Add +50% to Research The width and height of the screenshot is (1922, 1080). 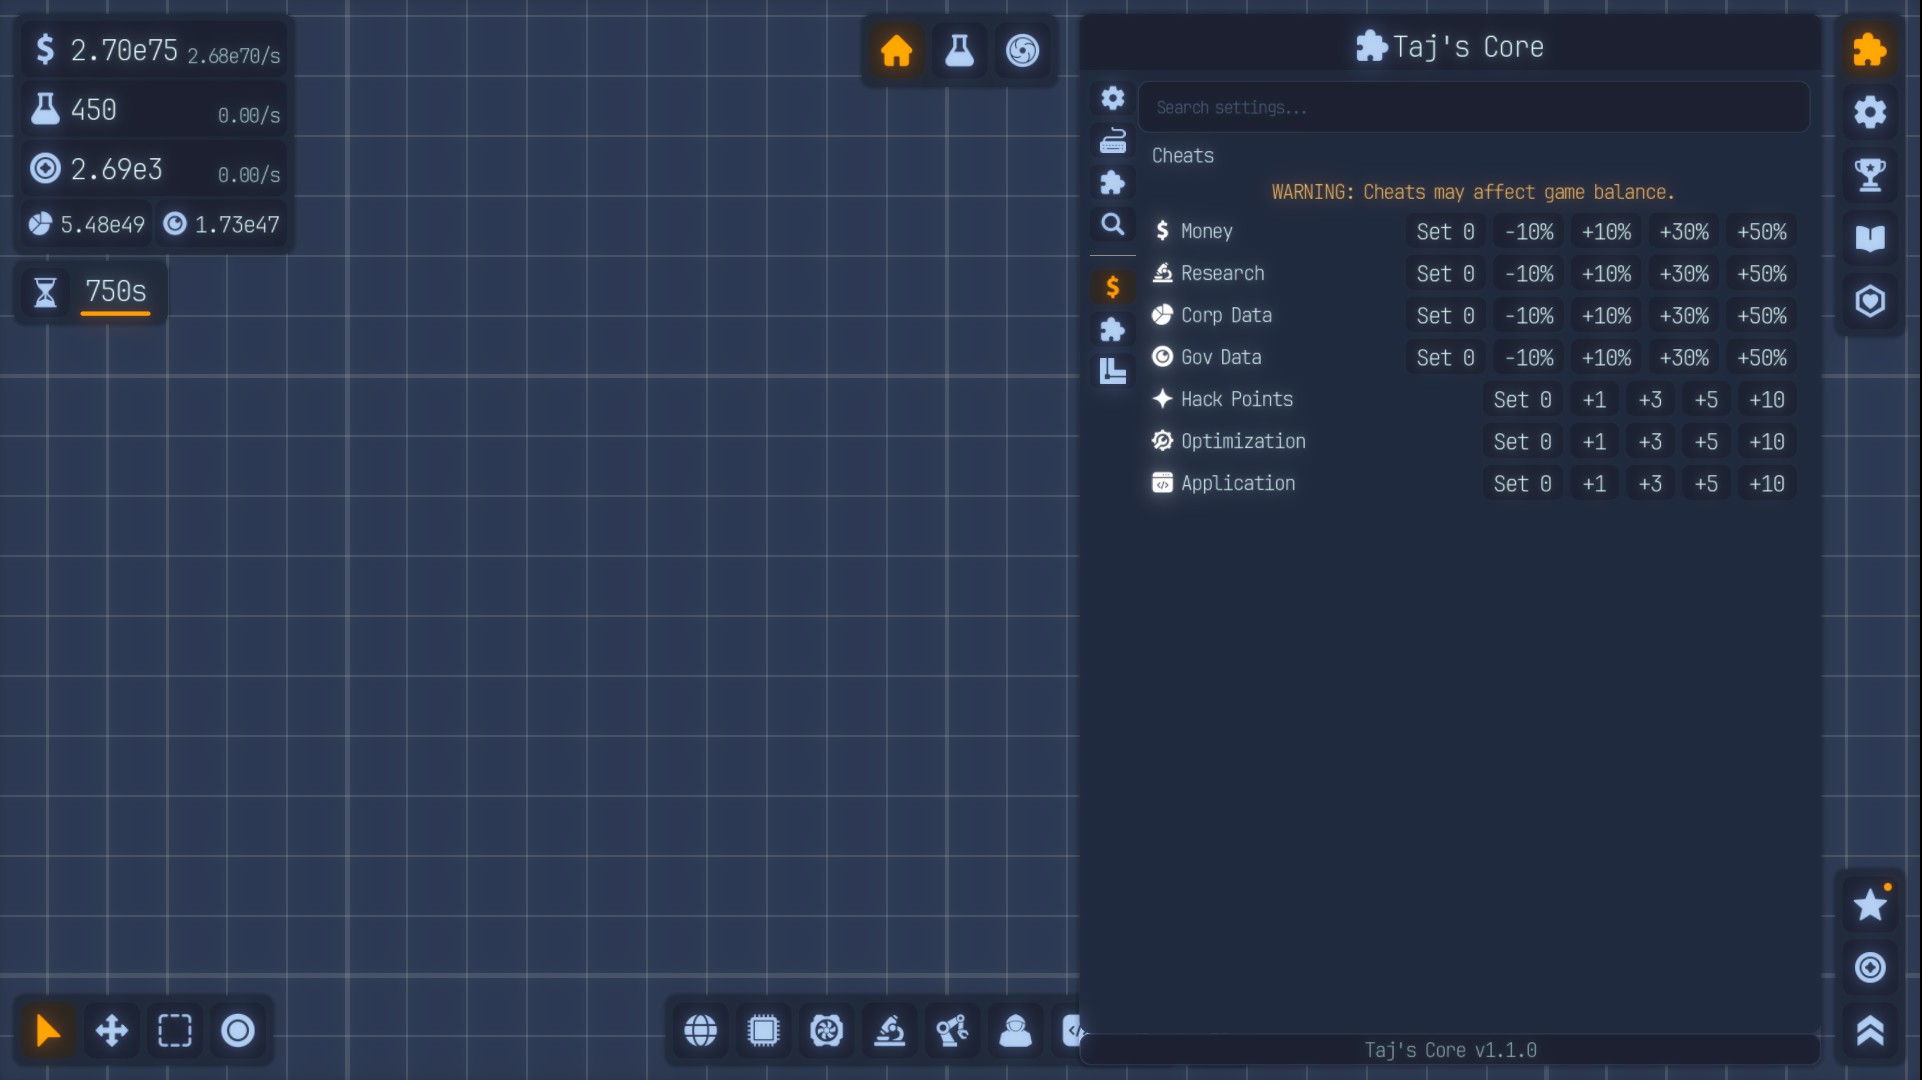tap(1761, 274)
